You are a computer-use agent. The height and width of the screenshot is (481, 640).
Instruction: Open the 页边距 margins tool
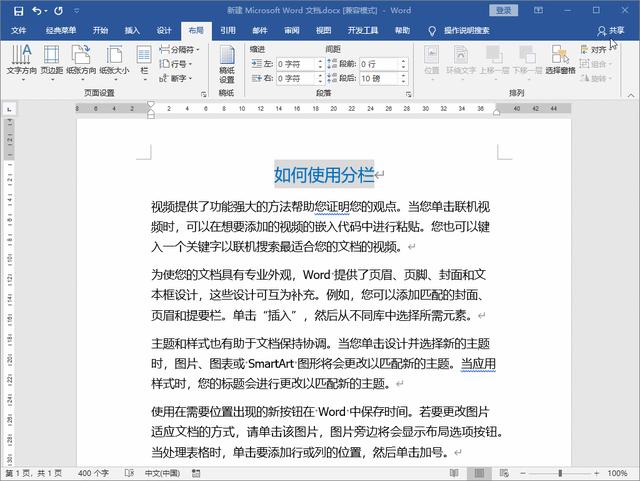[51, 62]
